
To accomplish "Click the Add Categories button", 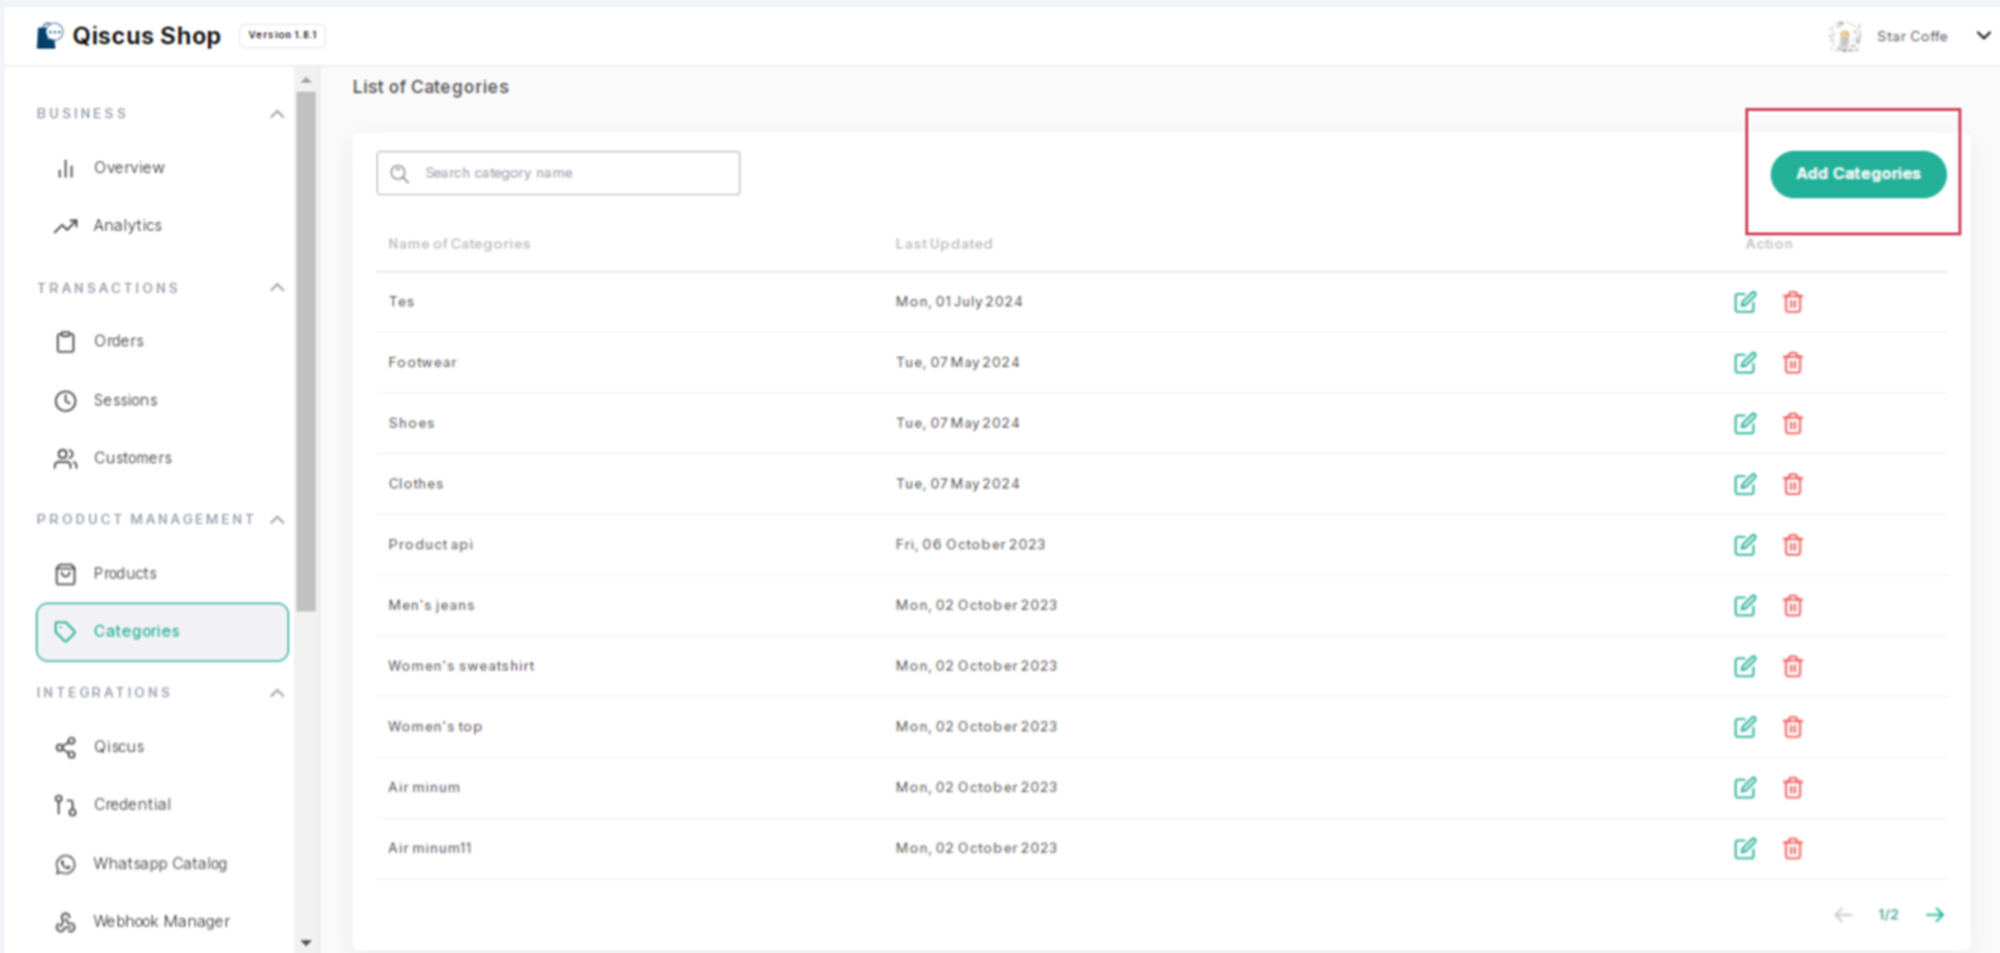I will tap(1858, 174).
